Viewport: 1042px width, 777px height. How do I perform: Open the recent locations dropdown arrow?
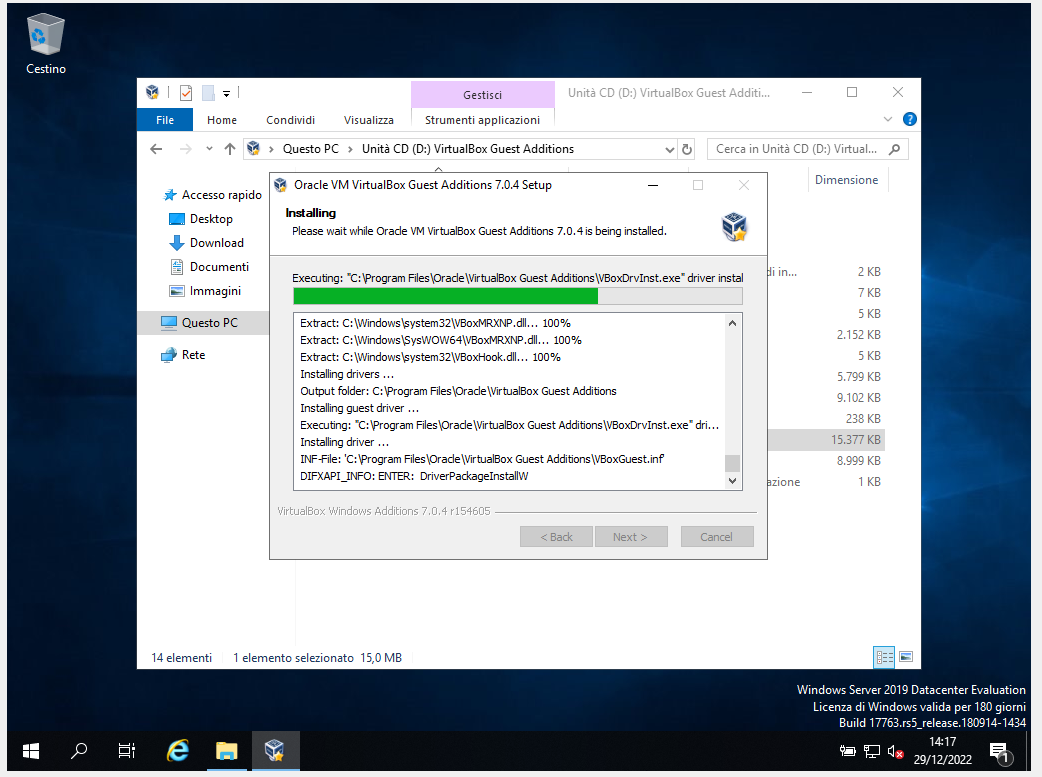click(209, 149)
